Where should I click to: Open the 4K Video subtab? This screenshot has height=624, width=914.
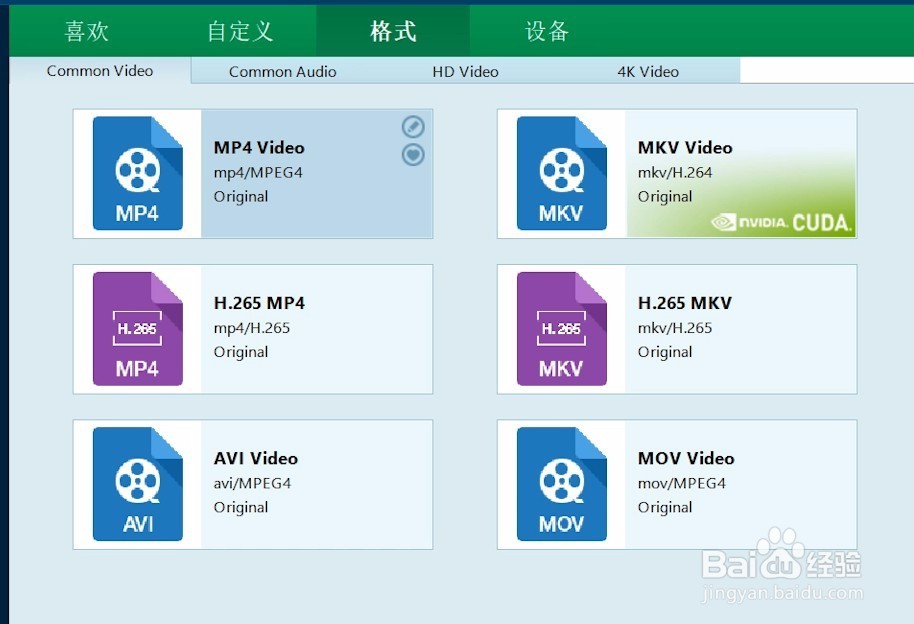pyautogui.click(x=648, y=72)
